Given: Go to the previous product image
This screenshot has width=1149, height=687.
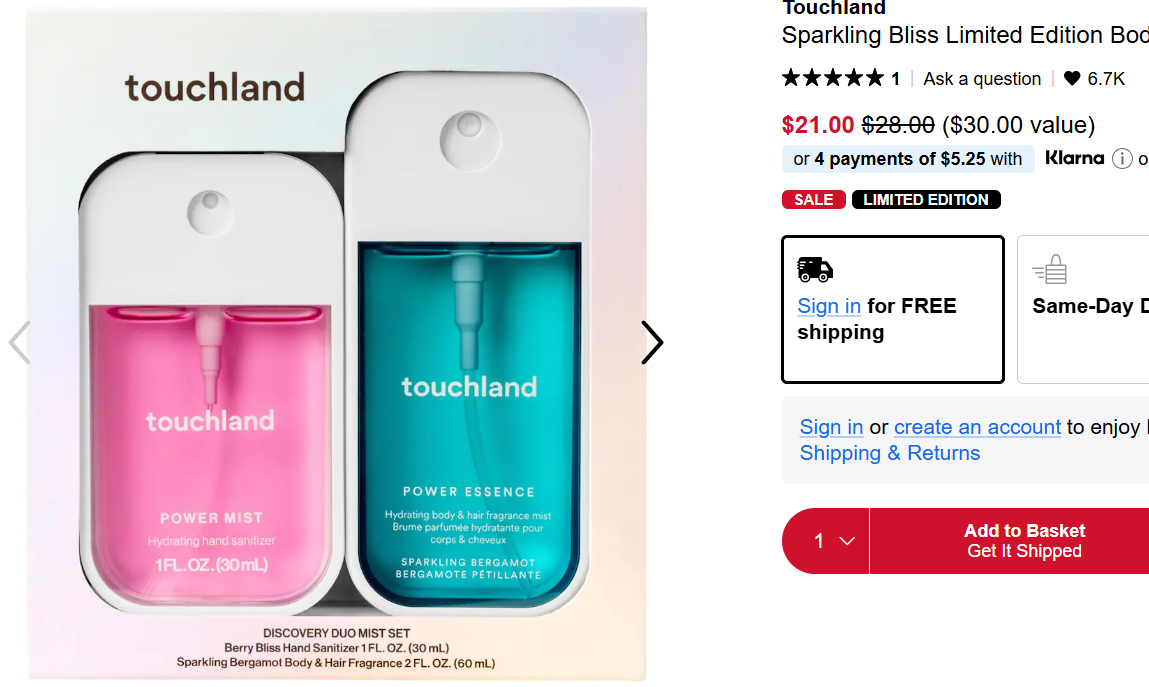Looking at the screenshot, I should pos(20,342).
